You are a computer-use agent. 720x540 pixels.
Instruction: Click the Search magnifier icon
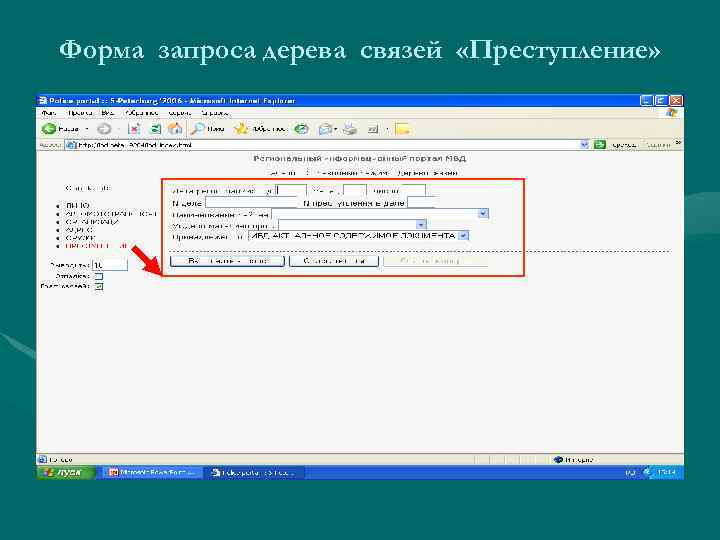[x=197, y=129]
